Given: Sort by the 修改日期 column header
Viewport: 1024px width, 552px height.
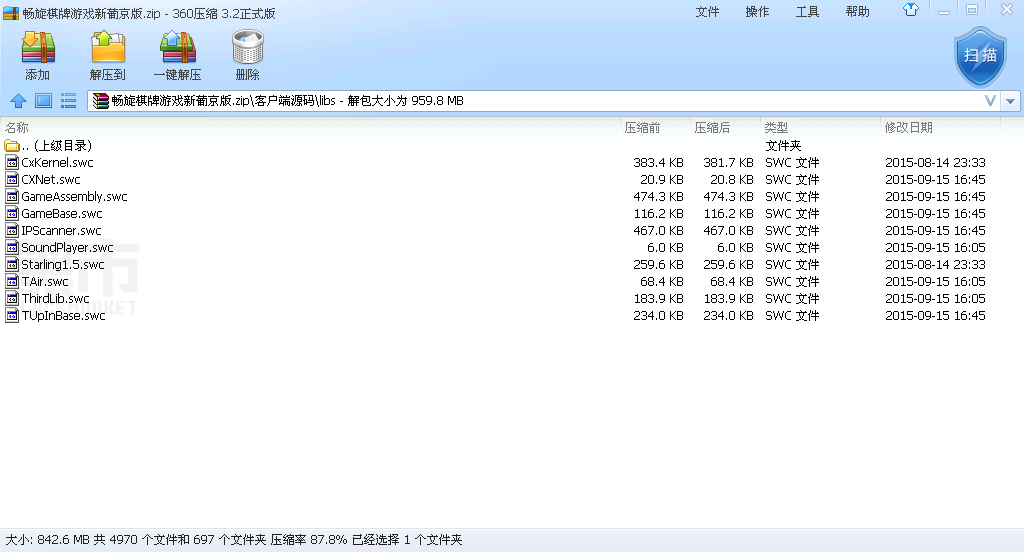Looking at the screenshot, I should [908, 127].
